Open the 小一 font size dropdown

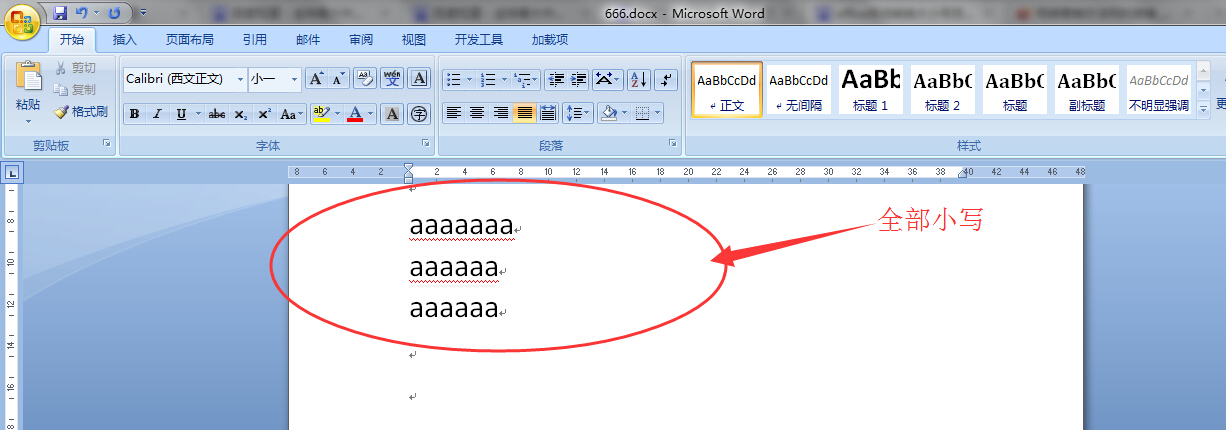coord(294,79)
